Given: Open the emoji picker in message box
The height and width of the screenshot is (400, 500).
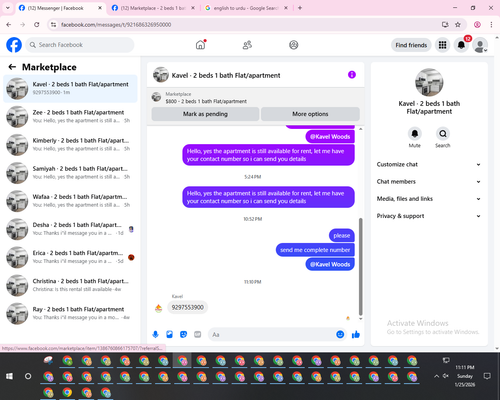Looking at the screenshot, I should [x=340, y=334].
